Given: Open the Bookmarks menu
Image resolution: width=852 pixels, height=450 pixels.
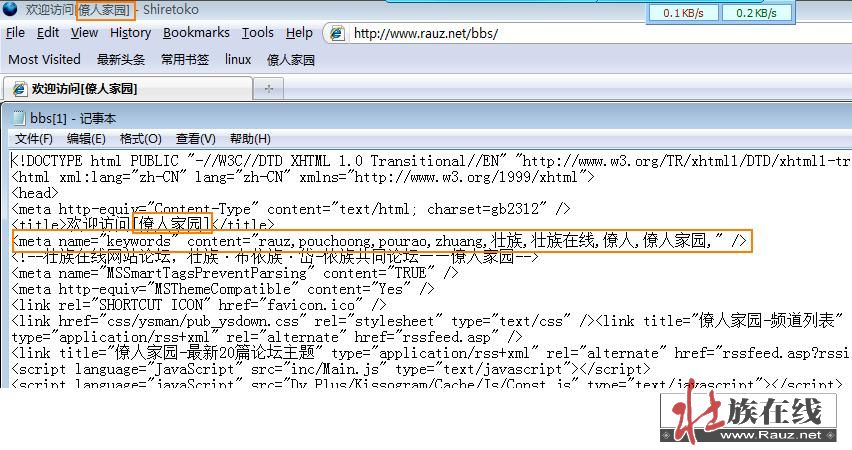Looking at the screenshot, I should [196, 33].
